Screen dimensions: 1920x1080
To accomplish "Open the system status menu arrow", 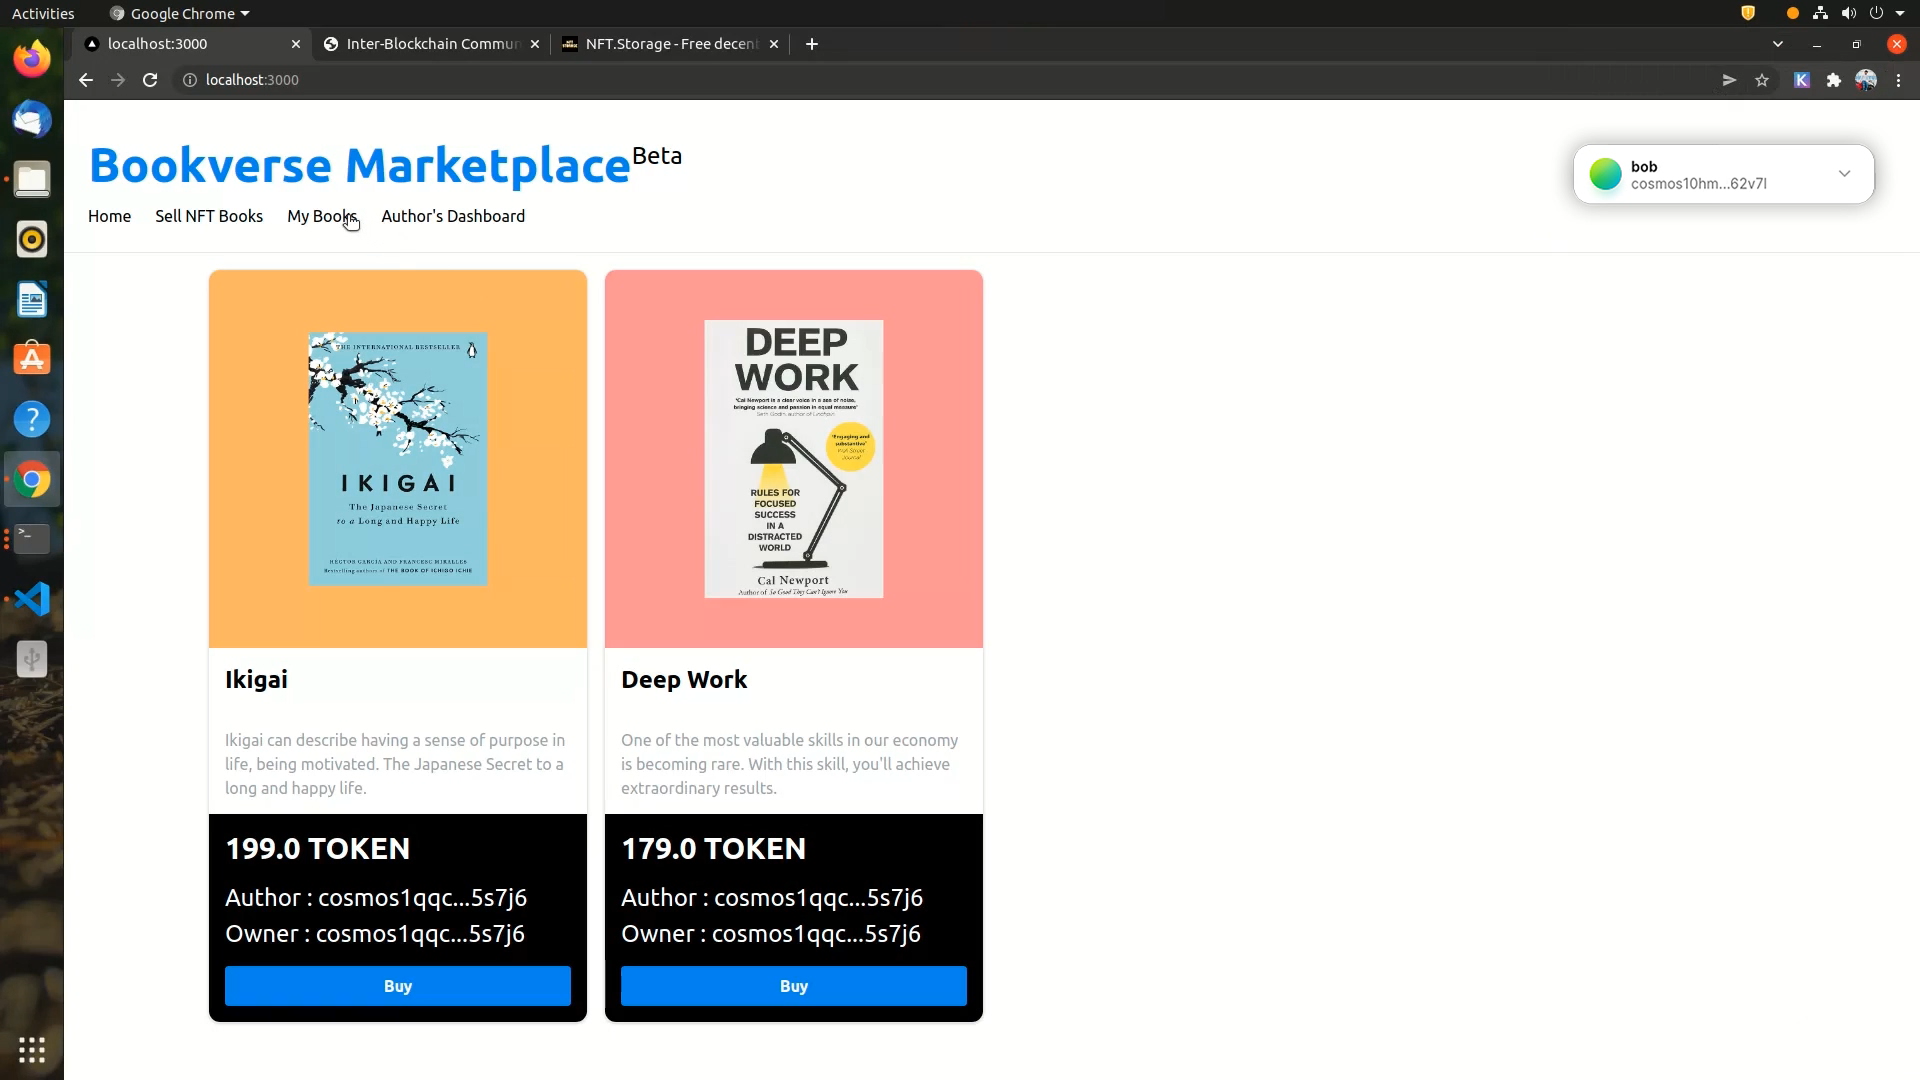I will (1900, 14).
